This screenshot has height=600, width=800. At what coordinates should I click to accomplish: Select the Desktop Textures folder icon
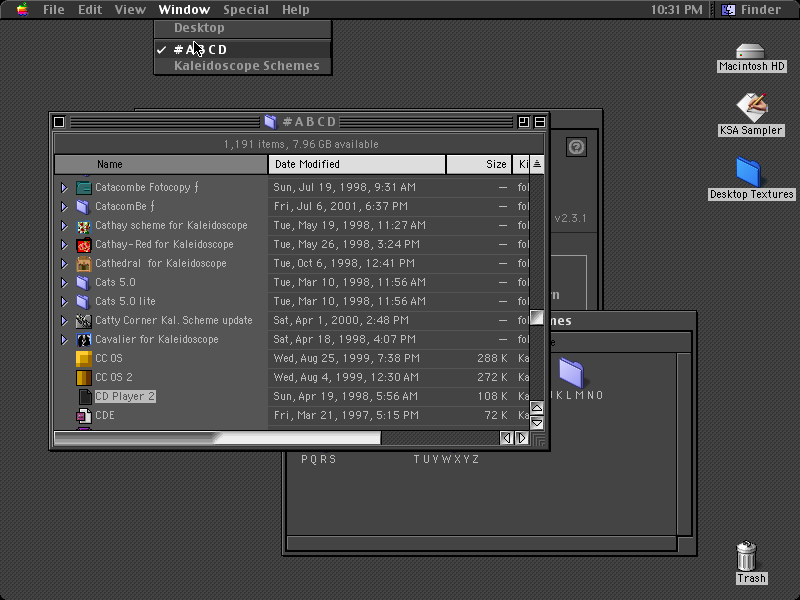tap(748, 171)
